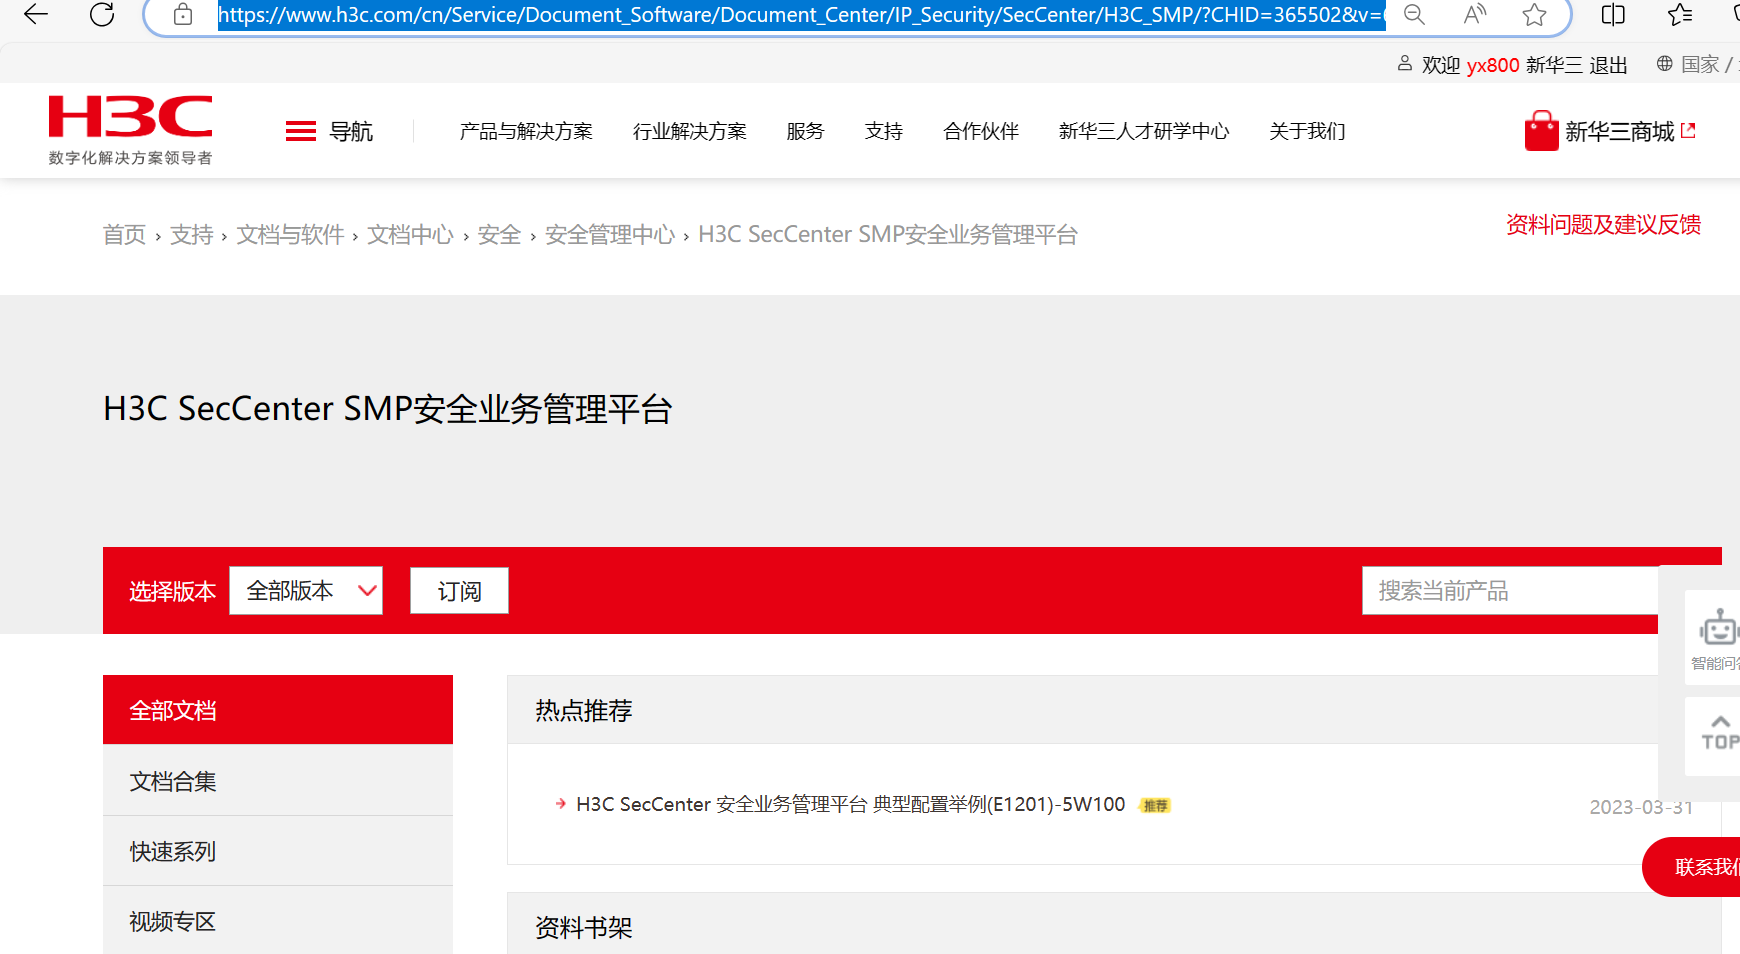Open the yx800 account link
This screenshot has height=954, width=1740.
pyautogui.click(x=1493, y=65)
